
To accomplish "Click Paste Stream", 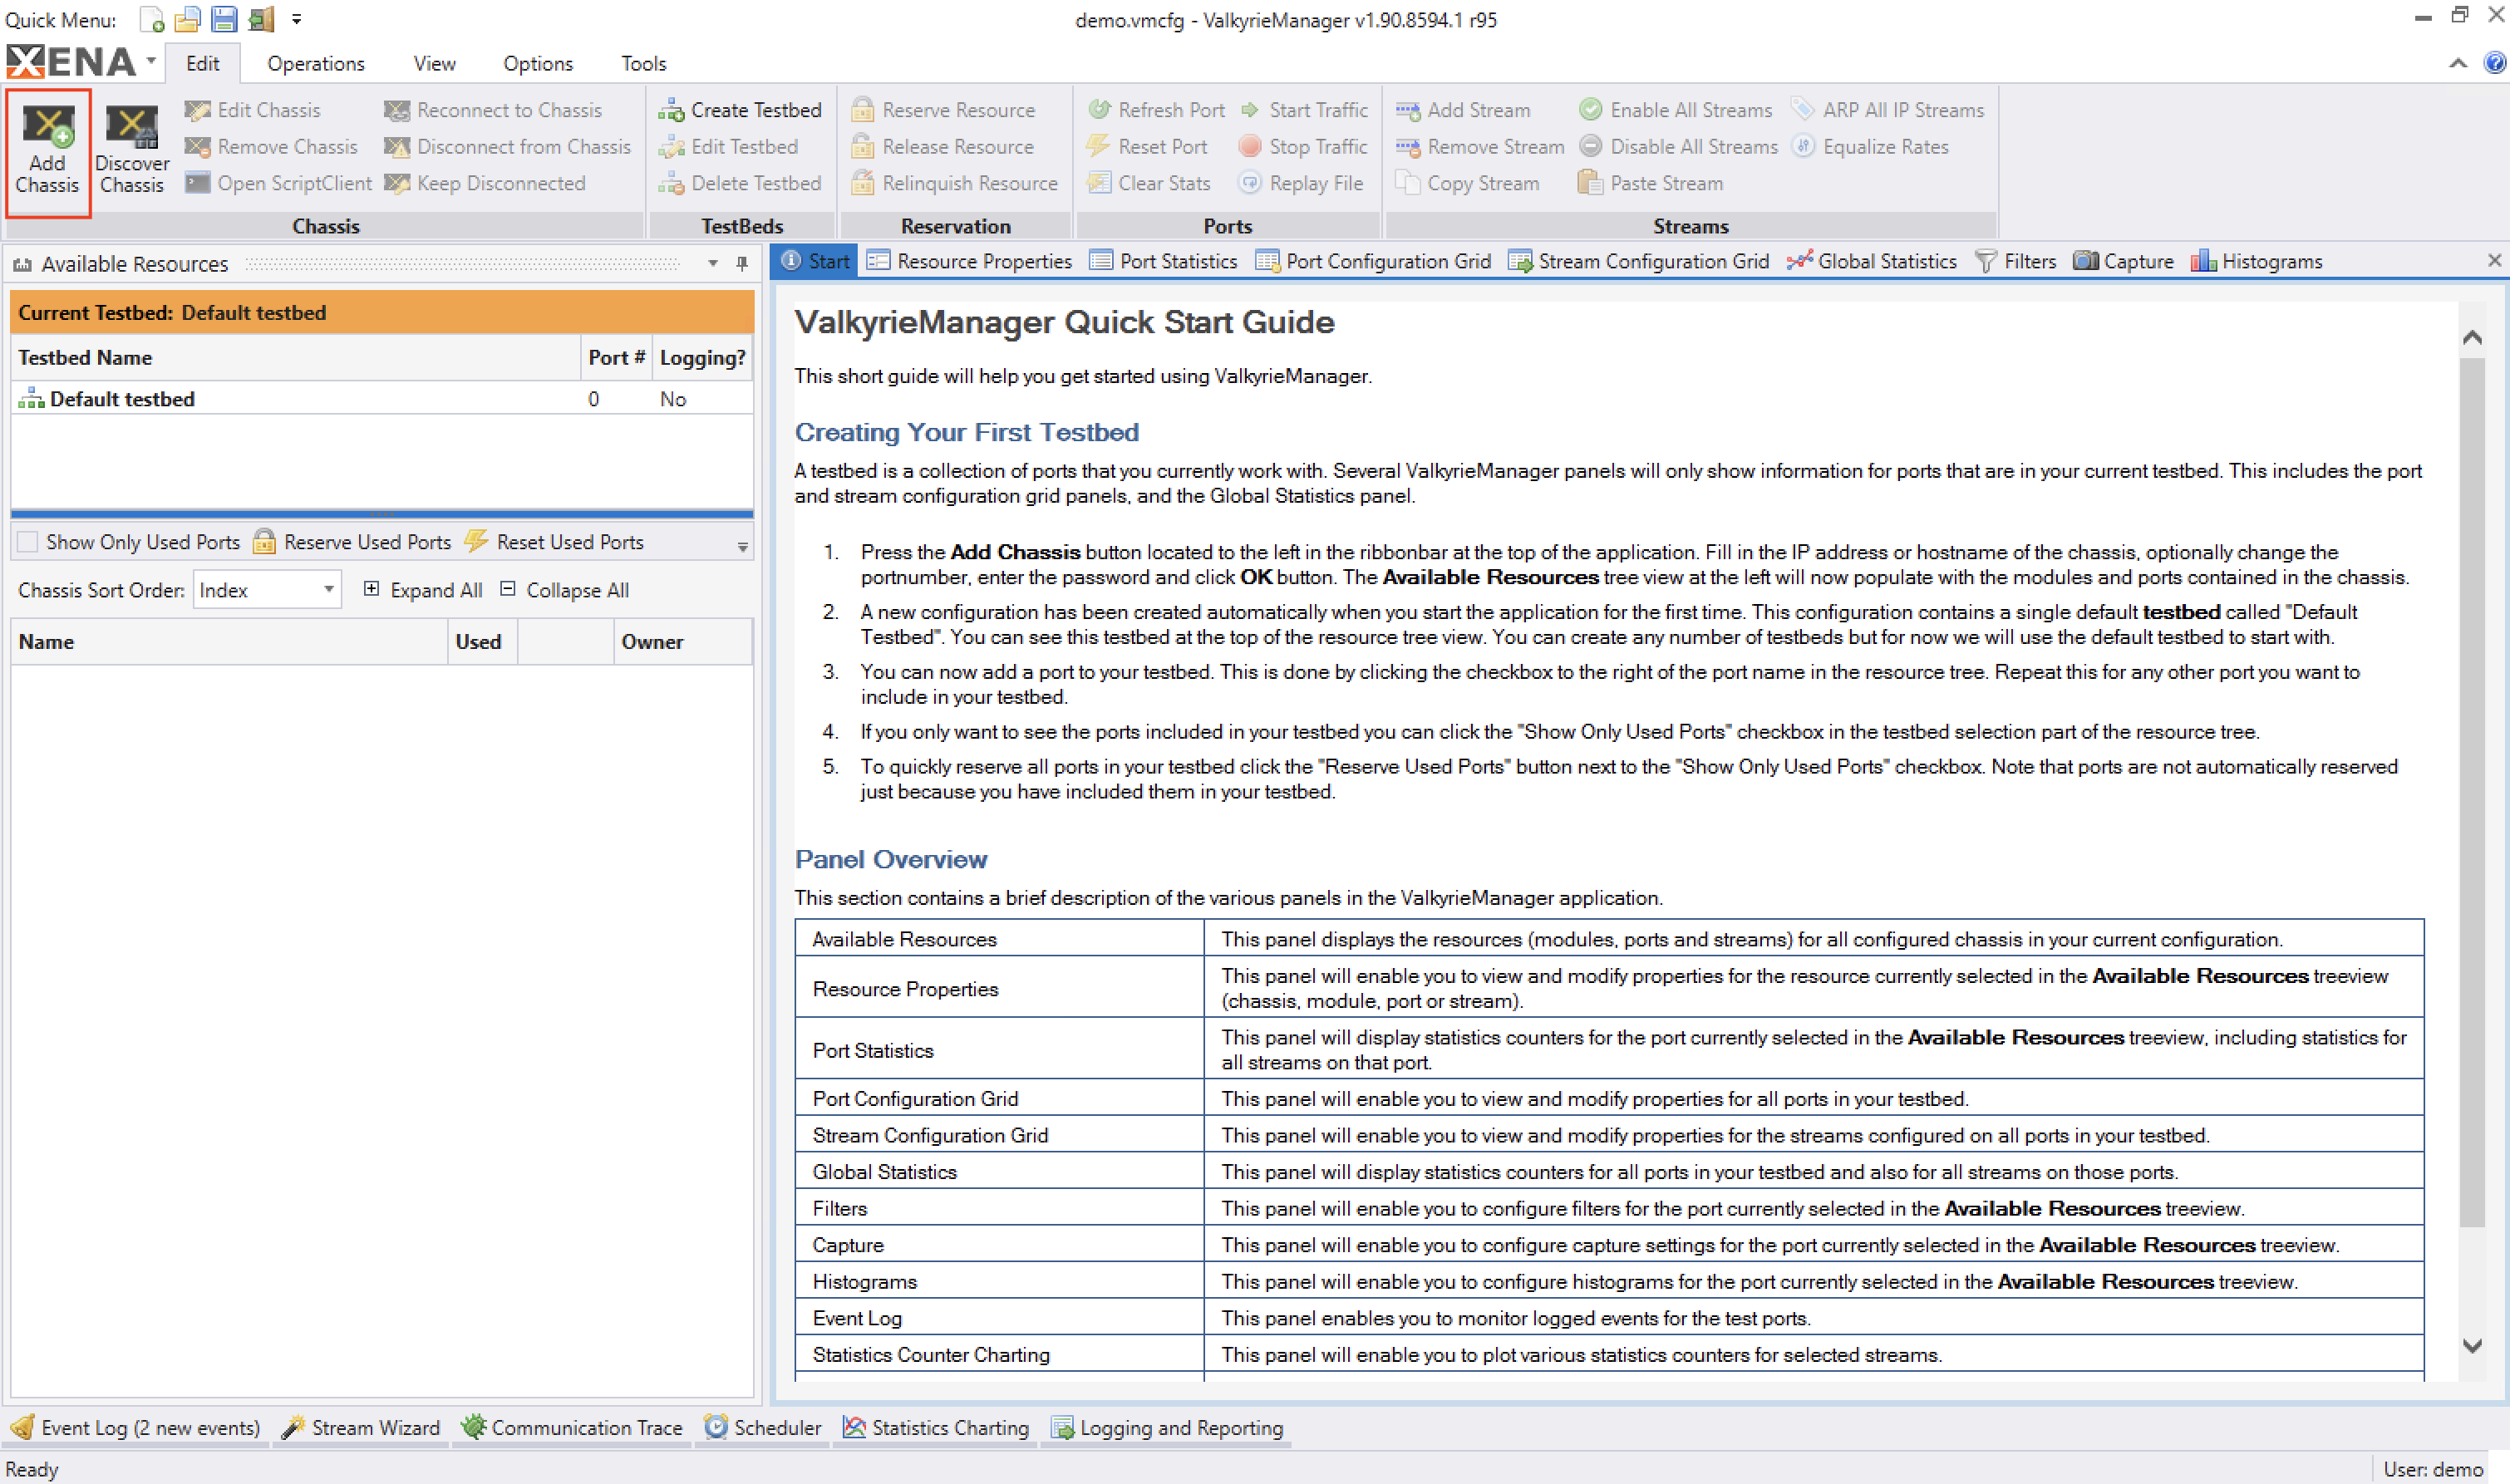I will click(x=1650, y=184).
